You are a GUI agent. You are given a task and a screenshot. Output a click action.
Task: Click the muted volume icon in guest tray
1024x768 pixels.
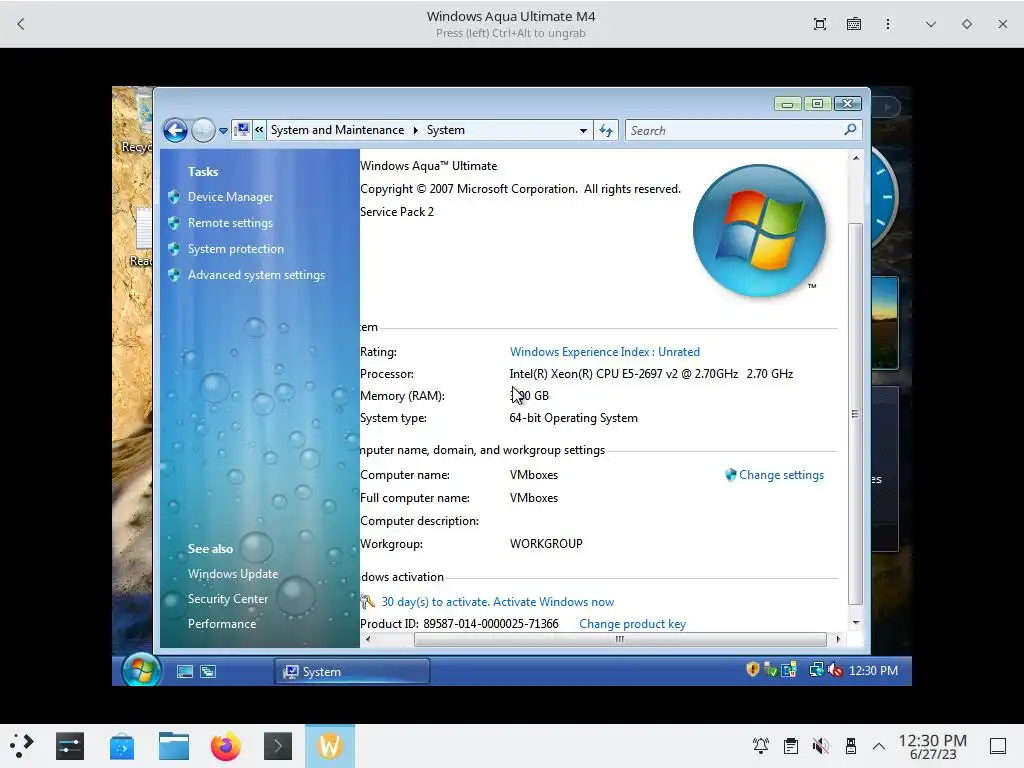pyautogui.click(x=835, y=669)
